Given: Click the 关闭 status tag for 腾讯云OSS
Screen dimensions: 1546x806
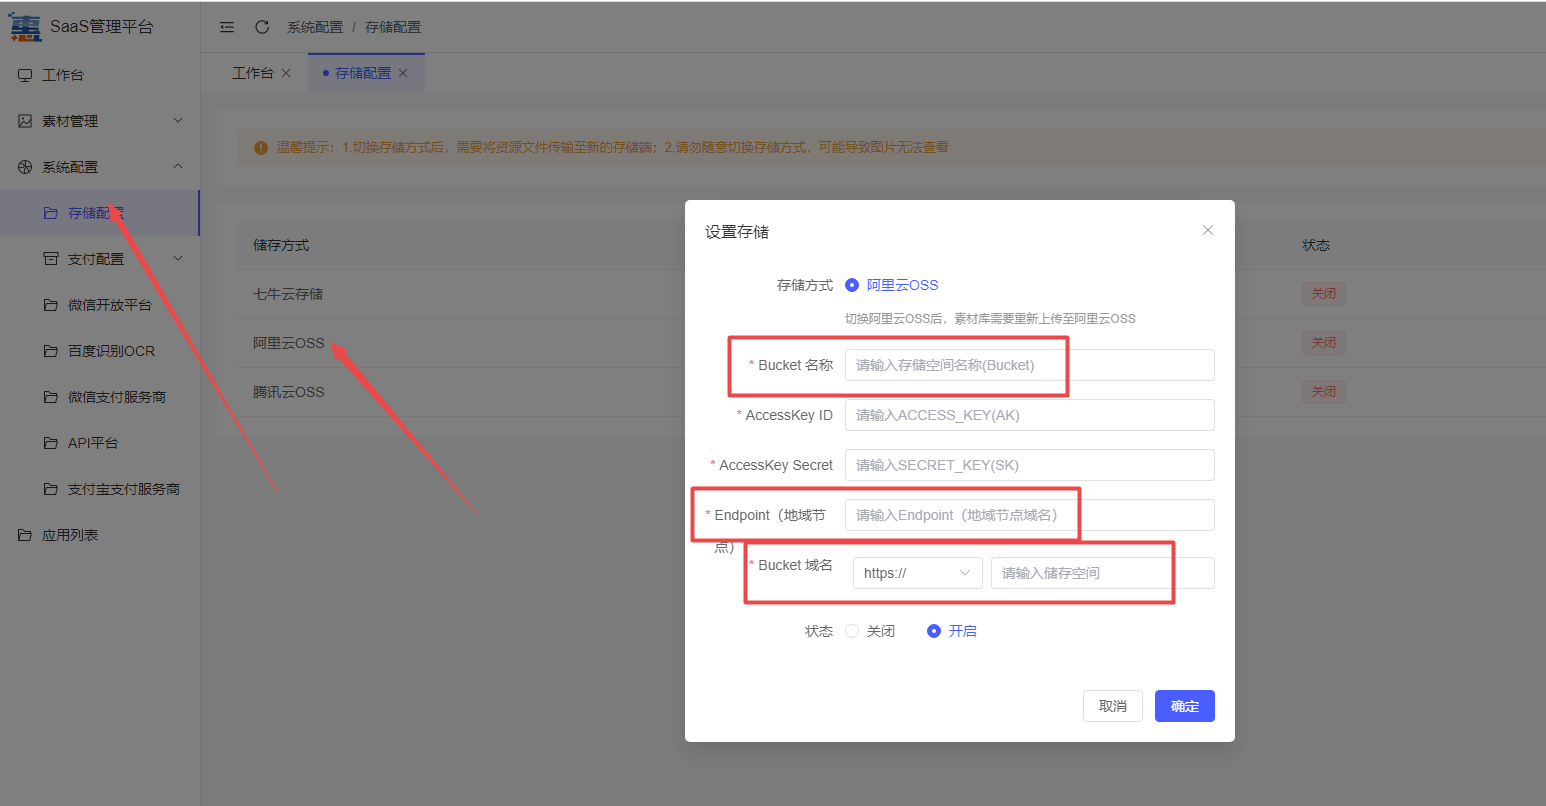Looking at the screenshot, I should tap(1324, 392).
